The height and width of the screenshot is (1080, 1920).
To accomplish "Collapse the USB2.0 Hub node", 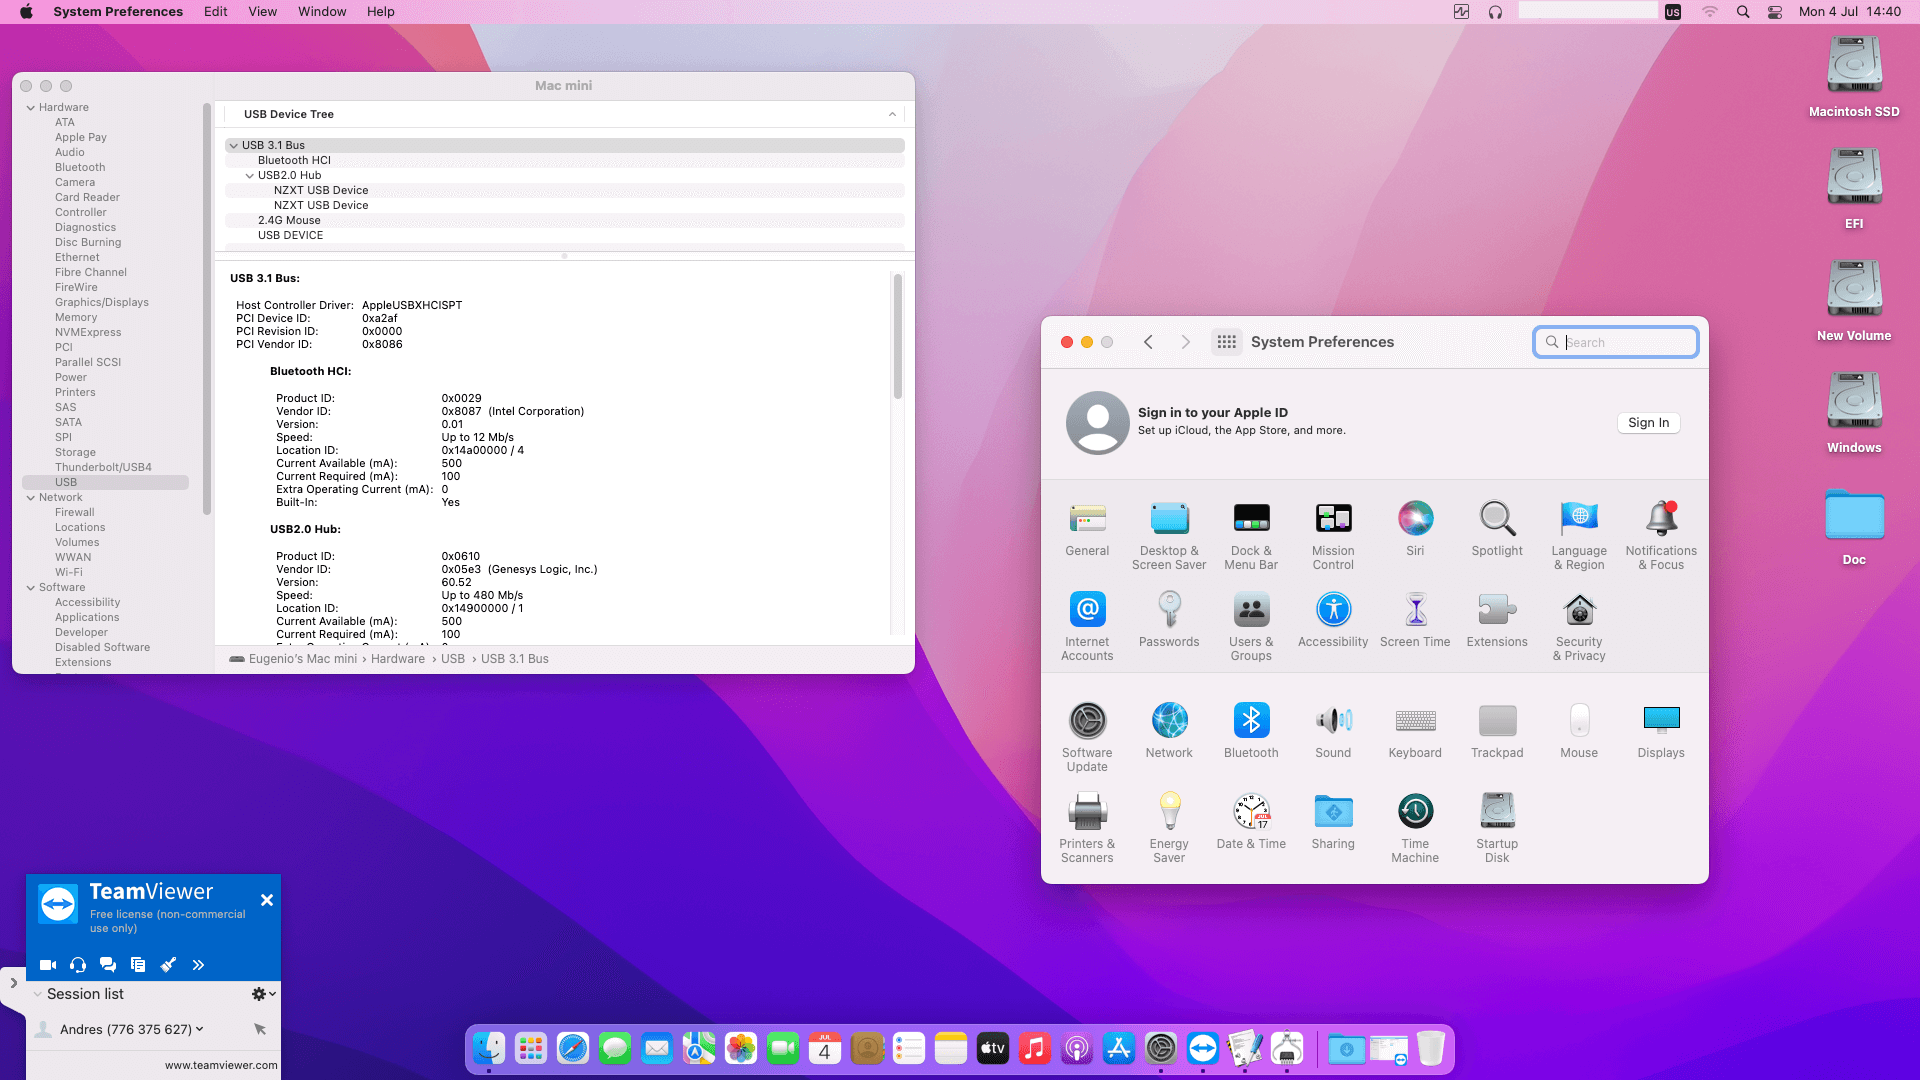I will coord(250,176).
